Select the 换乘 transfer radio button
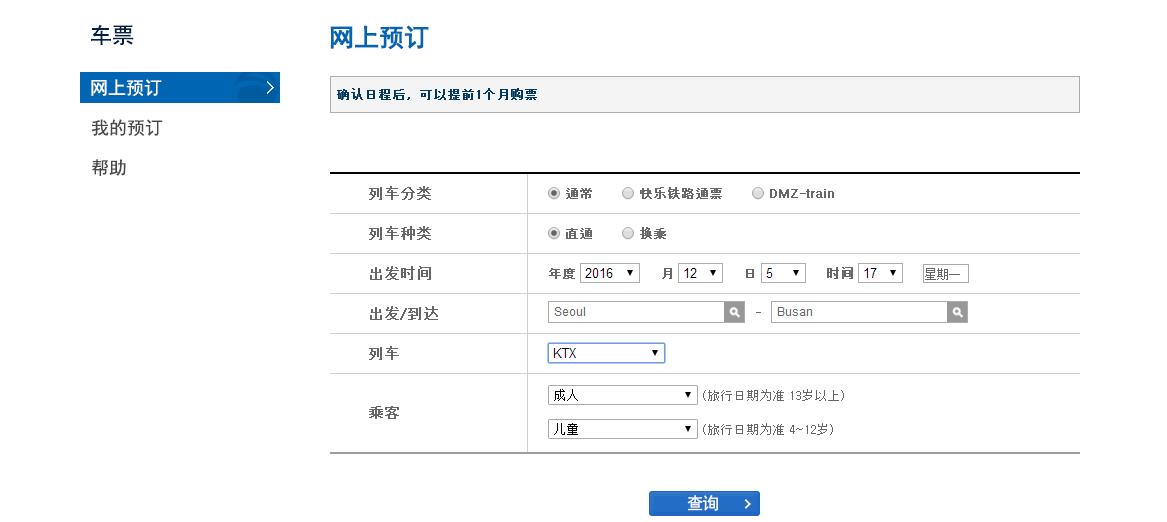 coord(628,234)
